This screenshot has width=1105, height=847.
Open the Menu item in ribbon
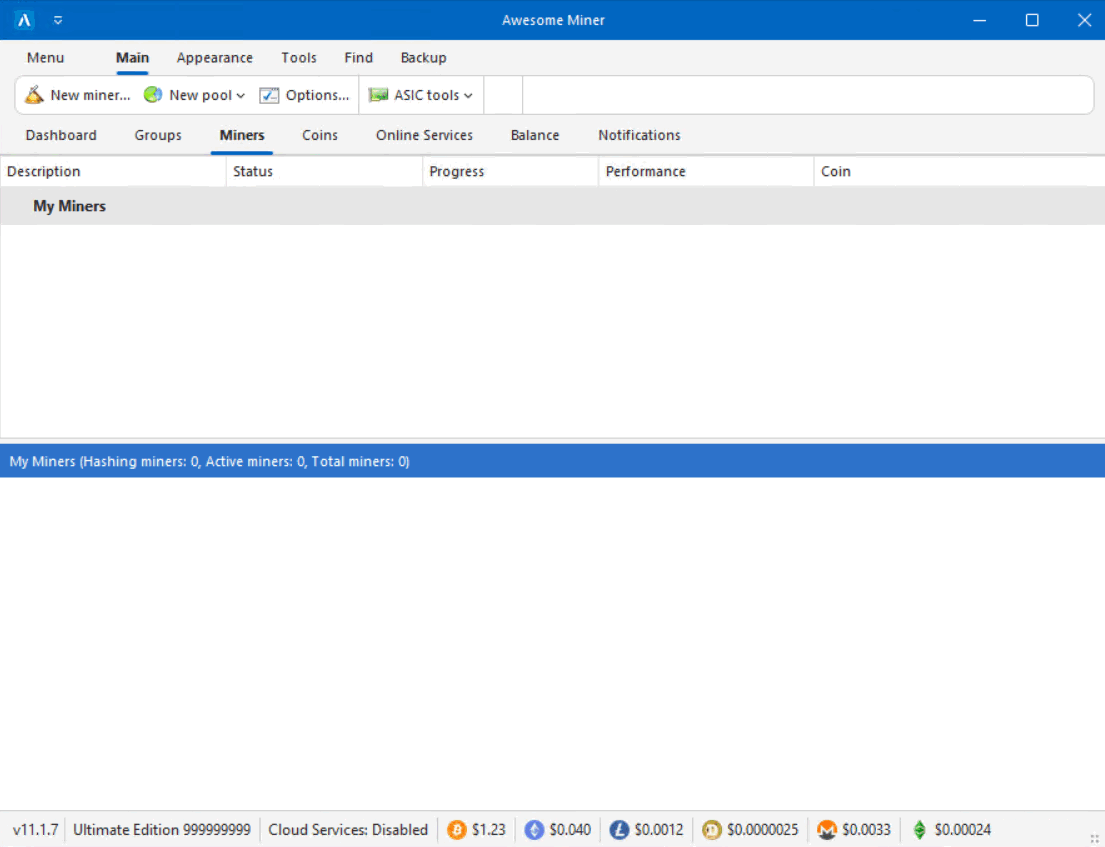tap(45, 58)
